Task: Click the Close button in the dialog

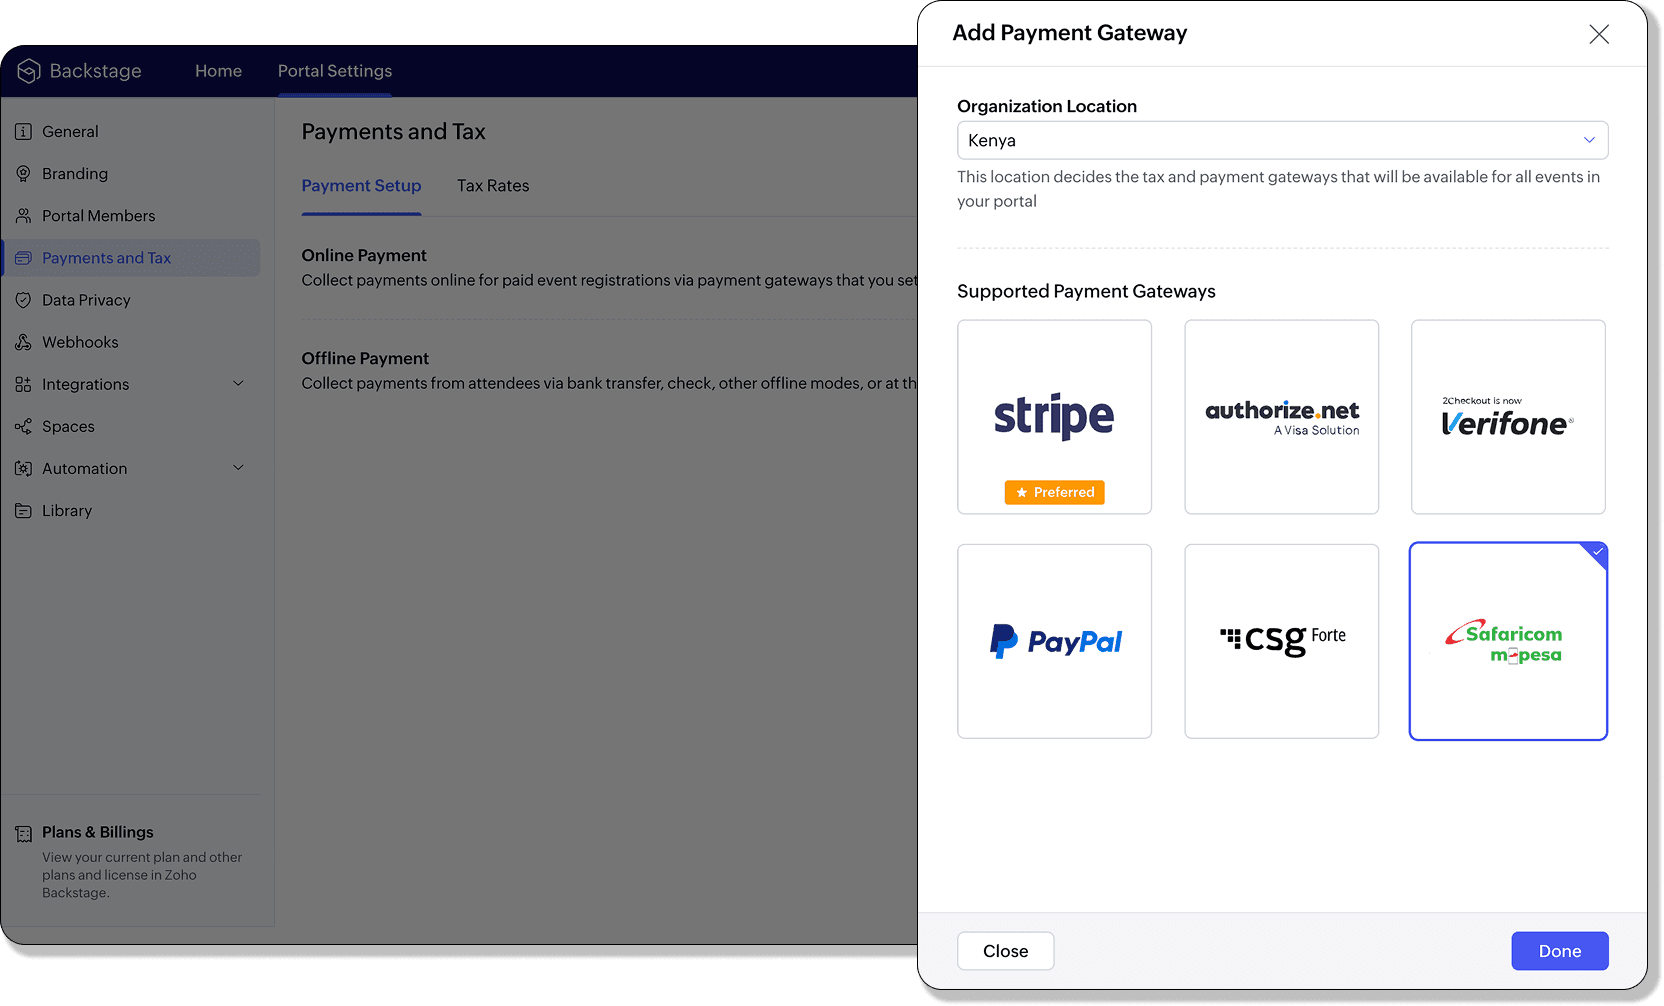Action: [1005, 951]
